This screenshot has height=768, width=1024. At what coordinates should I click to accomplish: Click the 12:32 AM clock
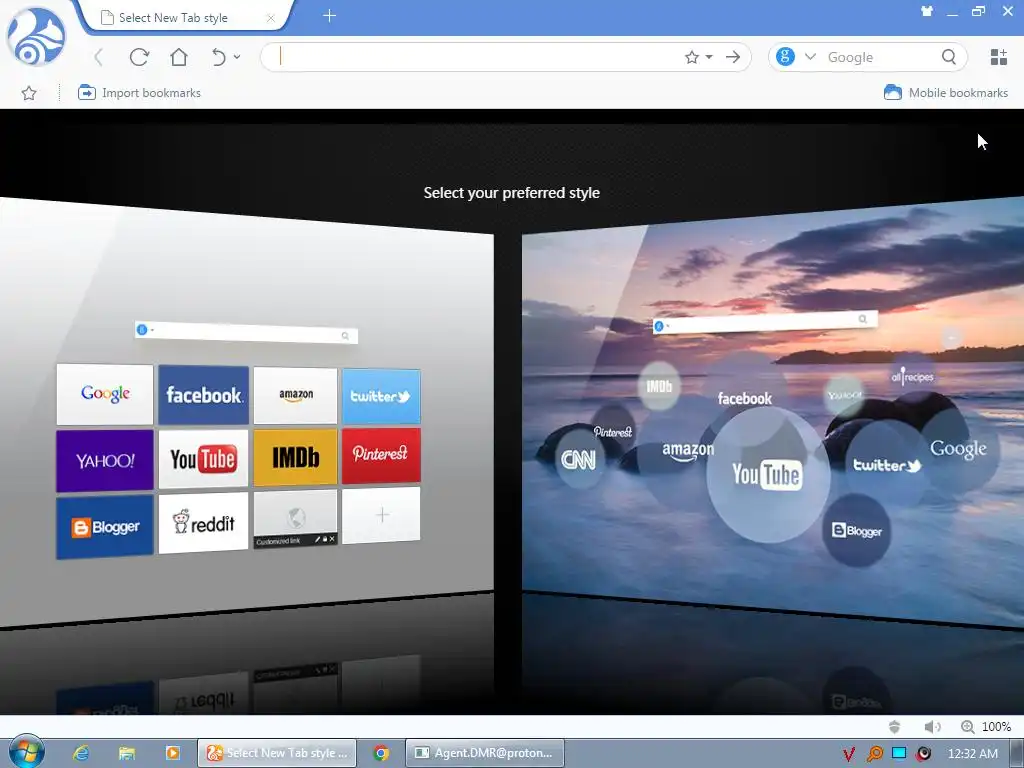tap(972, 754)
